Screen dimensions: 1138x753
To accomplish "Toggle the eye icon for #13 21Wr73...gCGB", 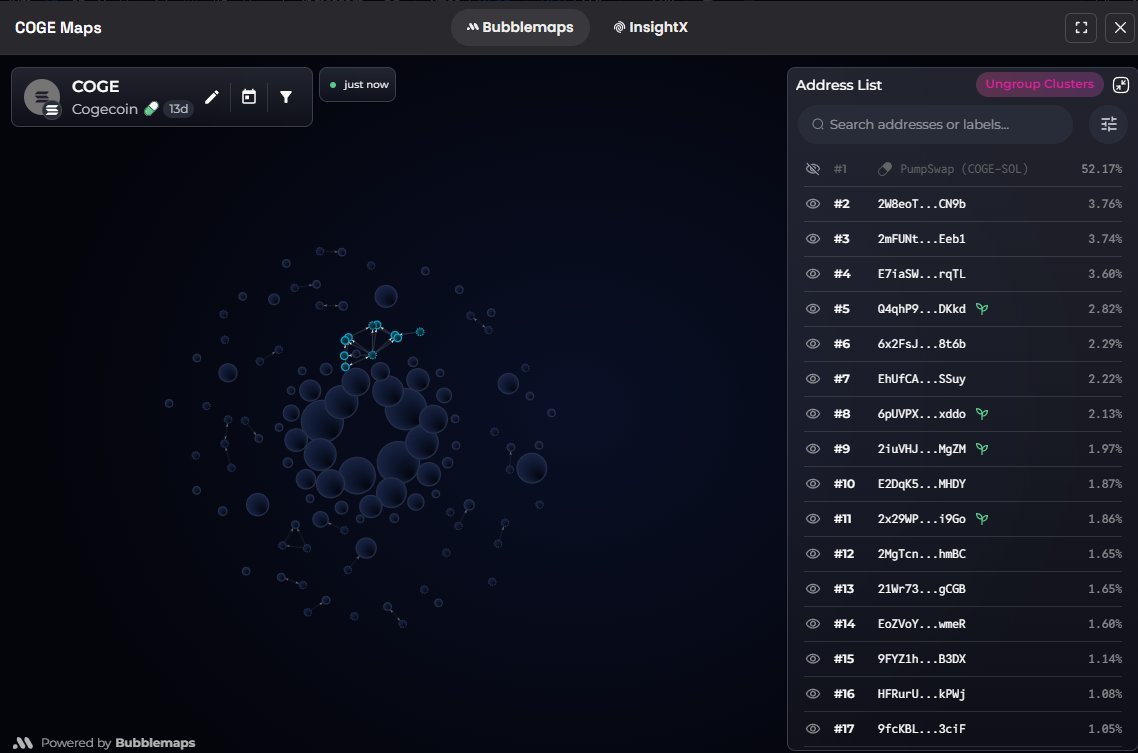I will [x=813, y=588].
